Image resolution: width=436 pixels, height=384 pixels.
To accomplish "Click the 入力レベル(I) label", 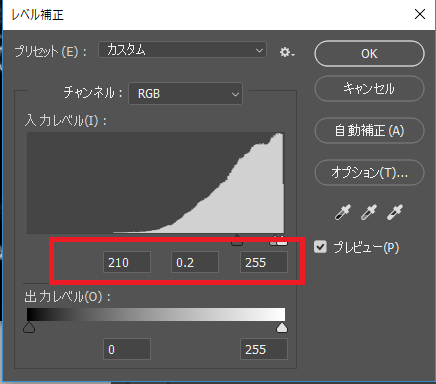I will pos(66,120).
